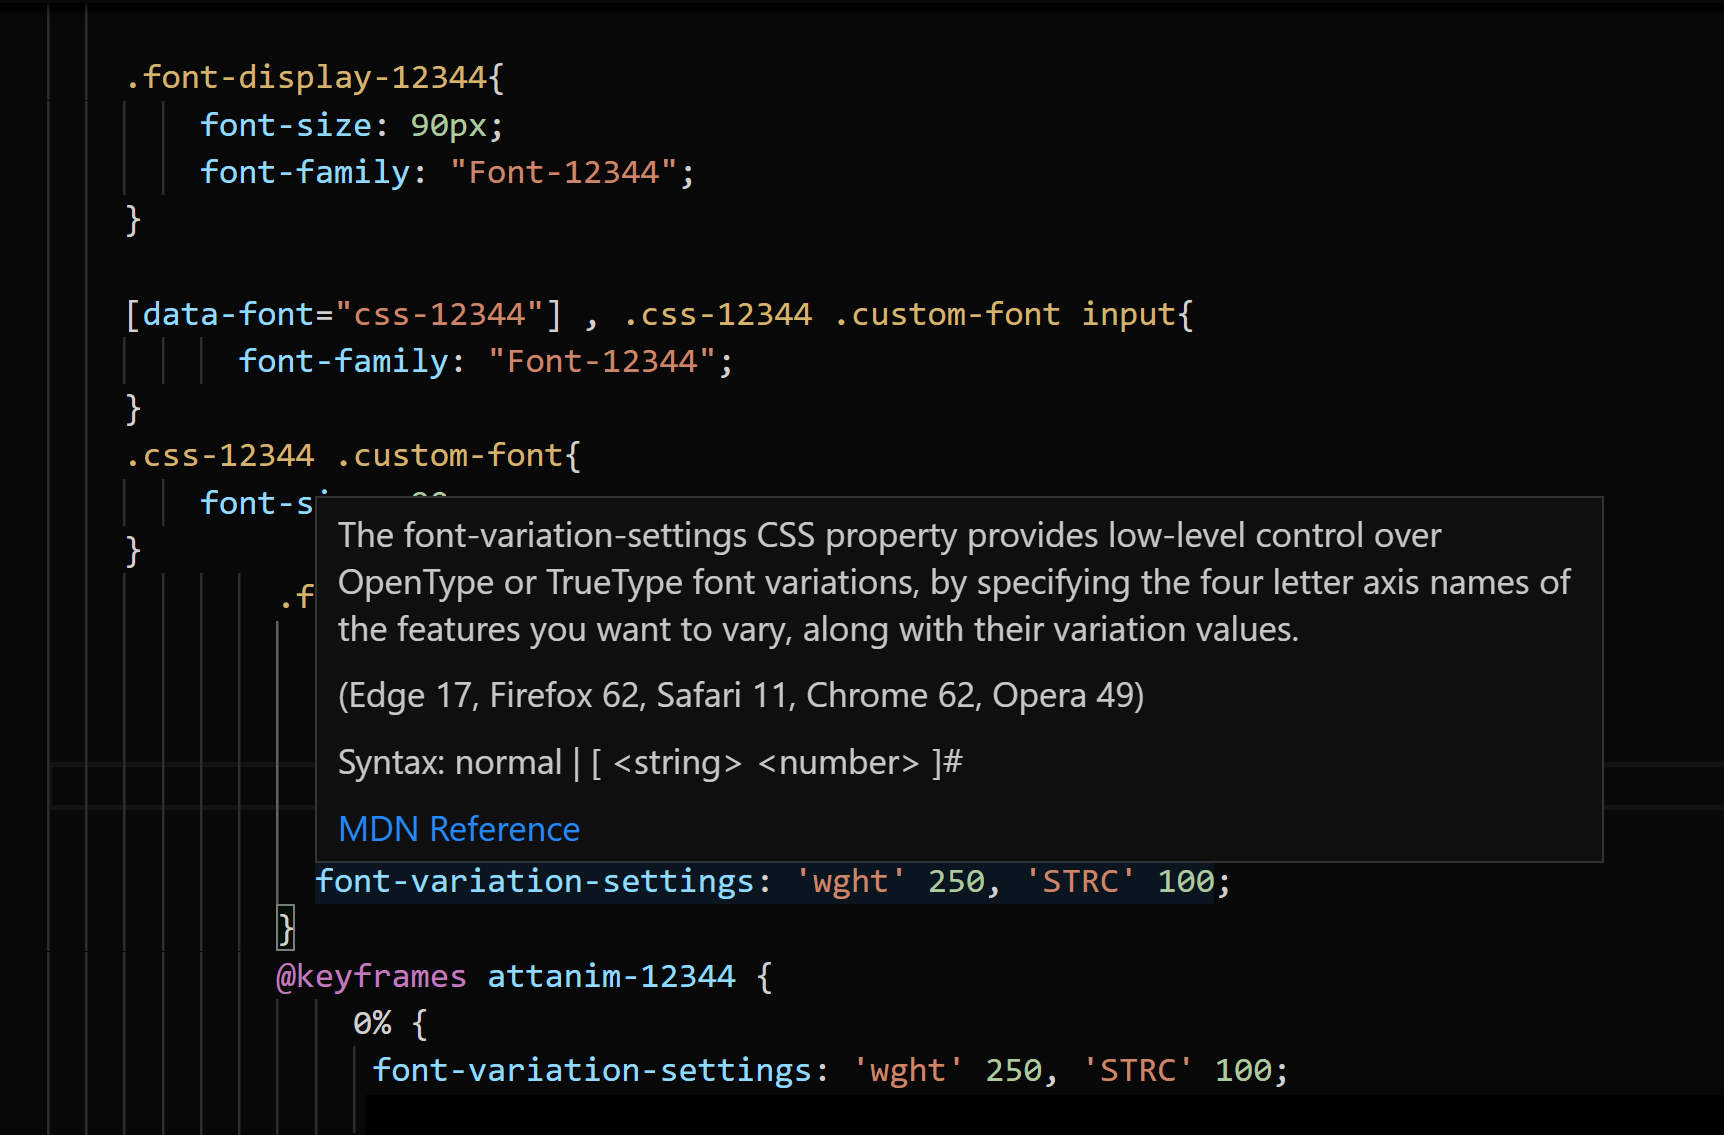Click value 100 inside 0% keyframe line

point(1243,1070)
